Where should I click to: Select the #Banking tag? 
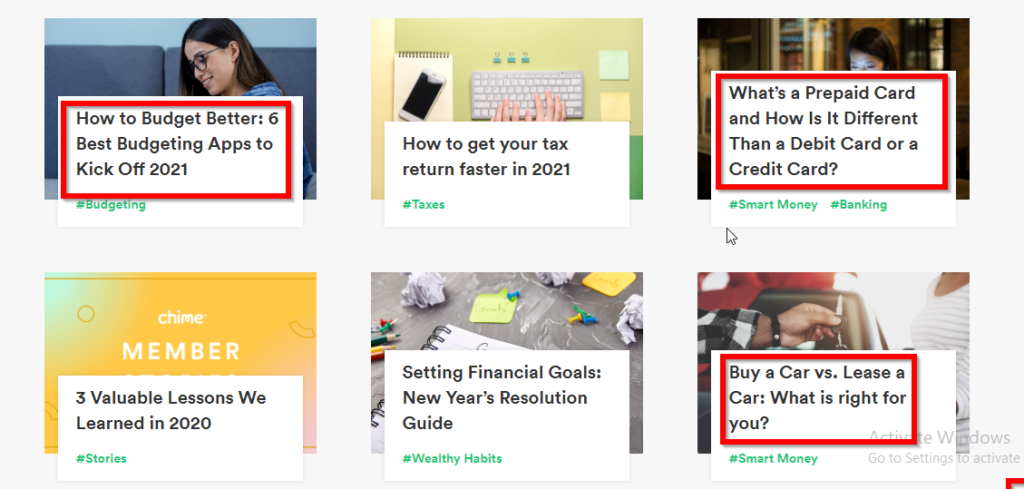858,205
